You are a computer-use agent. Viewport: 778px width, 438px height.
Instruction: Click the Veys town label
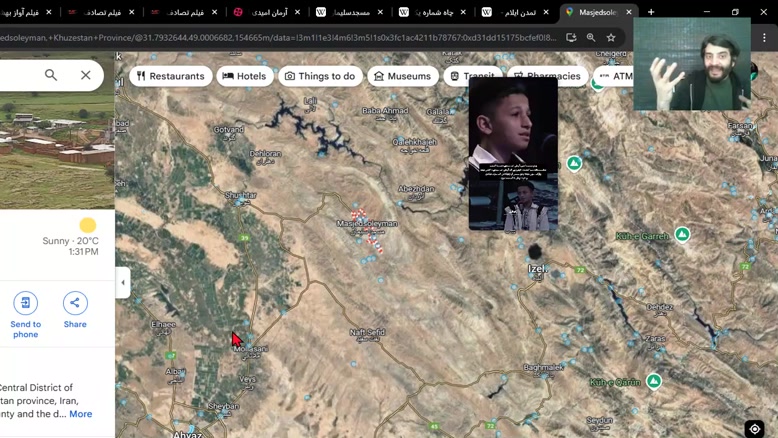(x=247, y=379)
